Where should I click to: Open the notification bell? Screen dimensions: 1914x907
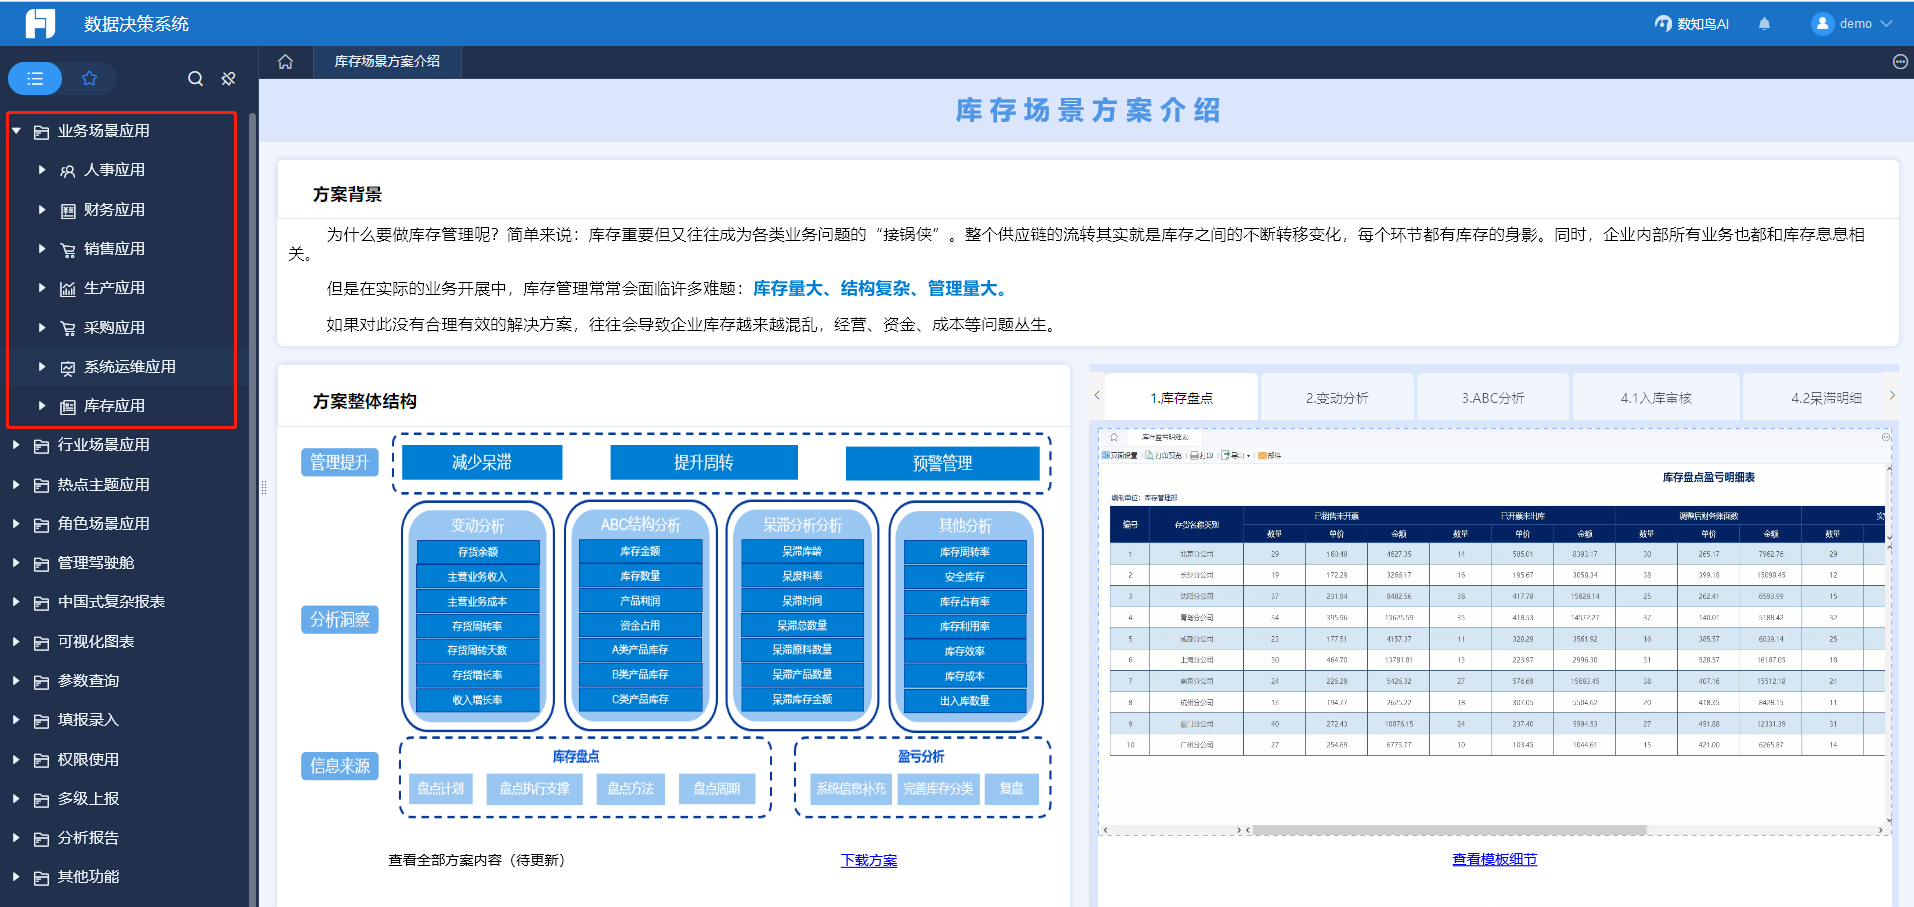click(1764, 24)
